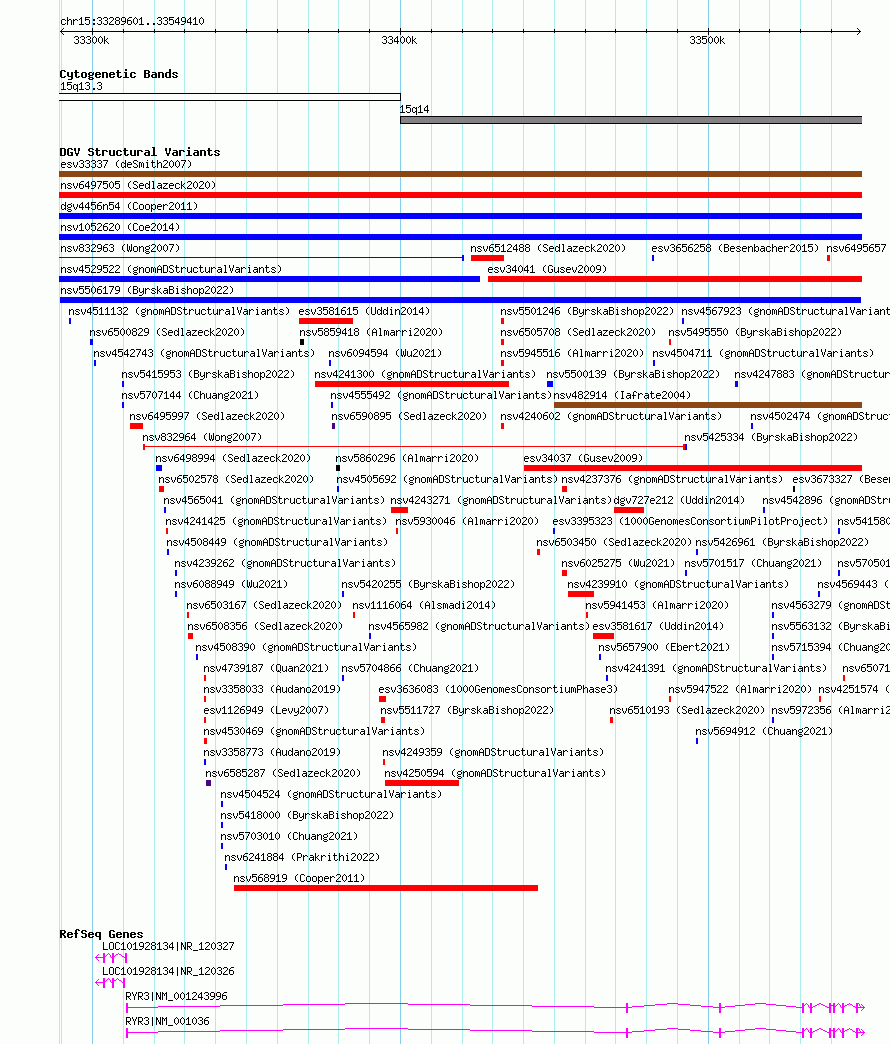Image resolution: width=890 pixels, height=1044 pixels.
Task: Click nsv4241300 (gnomADStructuralVariants) red bar
Action: tap(412, 384)
